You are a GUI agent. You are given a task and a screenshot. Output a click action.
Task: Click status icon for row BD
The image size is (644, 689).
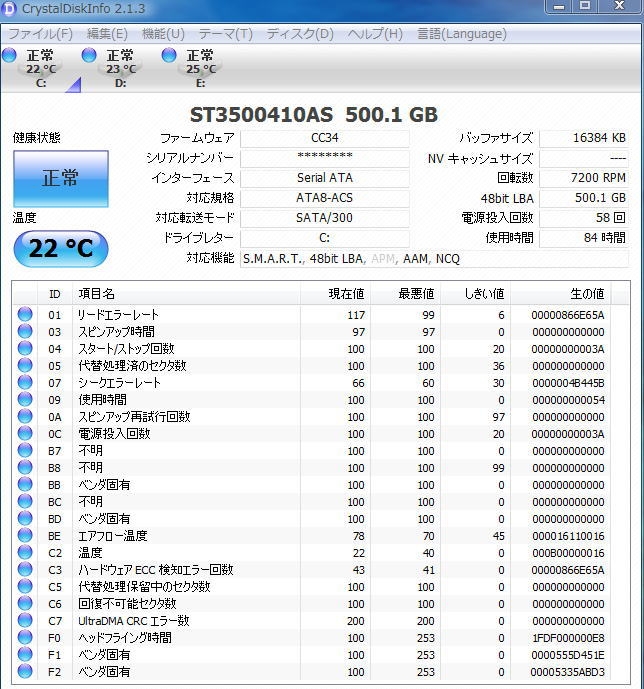[x=25, y=519]
